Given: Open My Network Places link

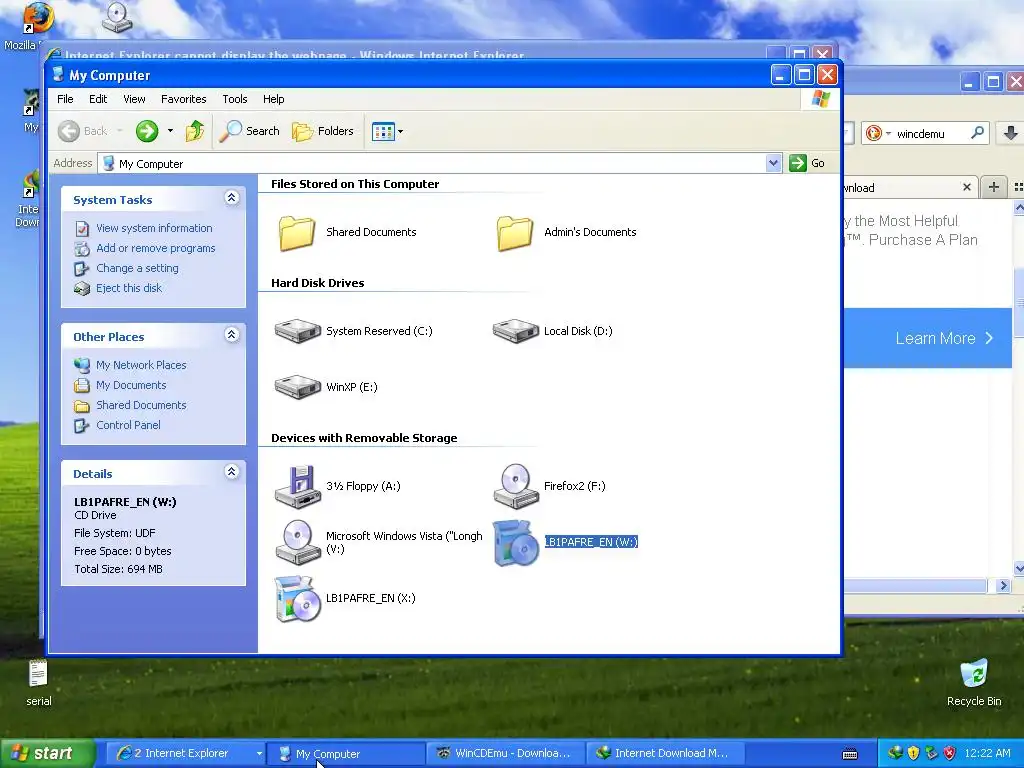Looking at the screenshot, I should click(141, 365).
